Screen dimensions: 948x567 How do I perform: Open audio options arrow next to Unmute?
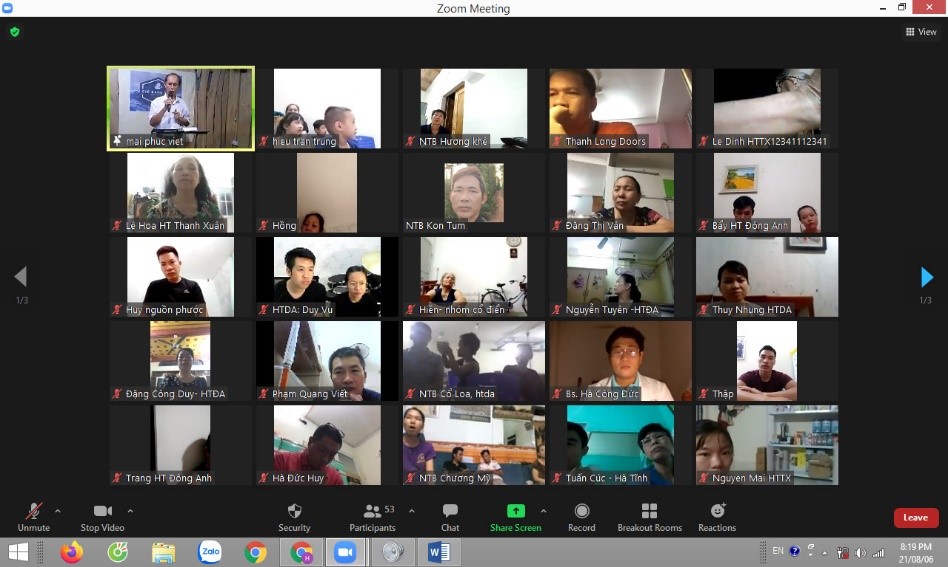[x=57, y=511]
